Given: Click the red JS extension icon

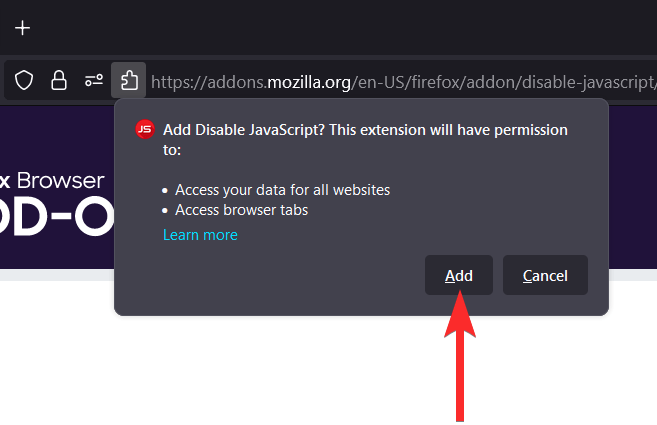Looking at the screenshot, I should click(x=145, y=130).
